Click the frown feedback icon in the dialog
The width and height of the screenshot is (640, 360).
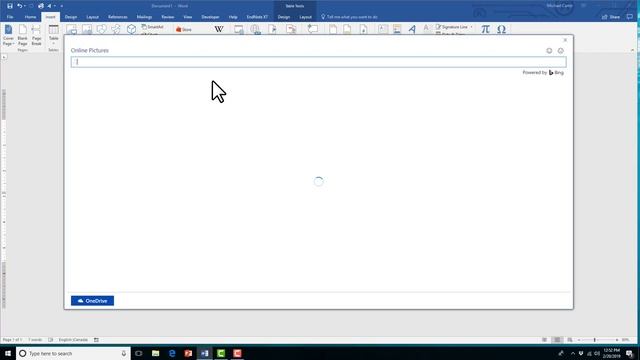tap(560, 51)
